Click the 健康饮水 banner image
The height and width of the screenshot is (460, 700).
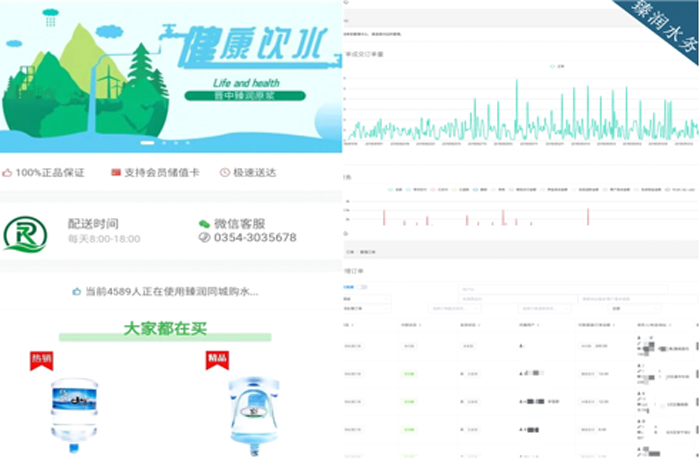click(170, 77)
